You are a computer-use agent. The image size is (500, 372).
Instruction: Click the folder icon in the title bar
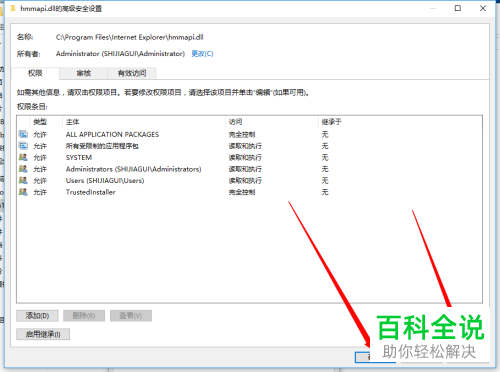coord(13,8)
